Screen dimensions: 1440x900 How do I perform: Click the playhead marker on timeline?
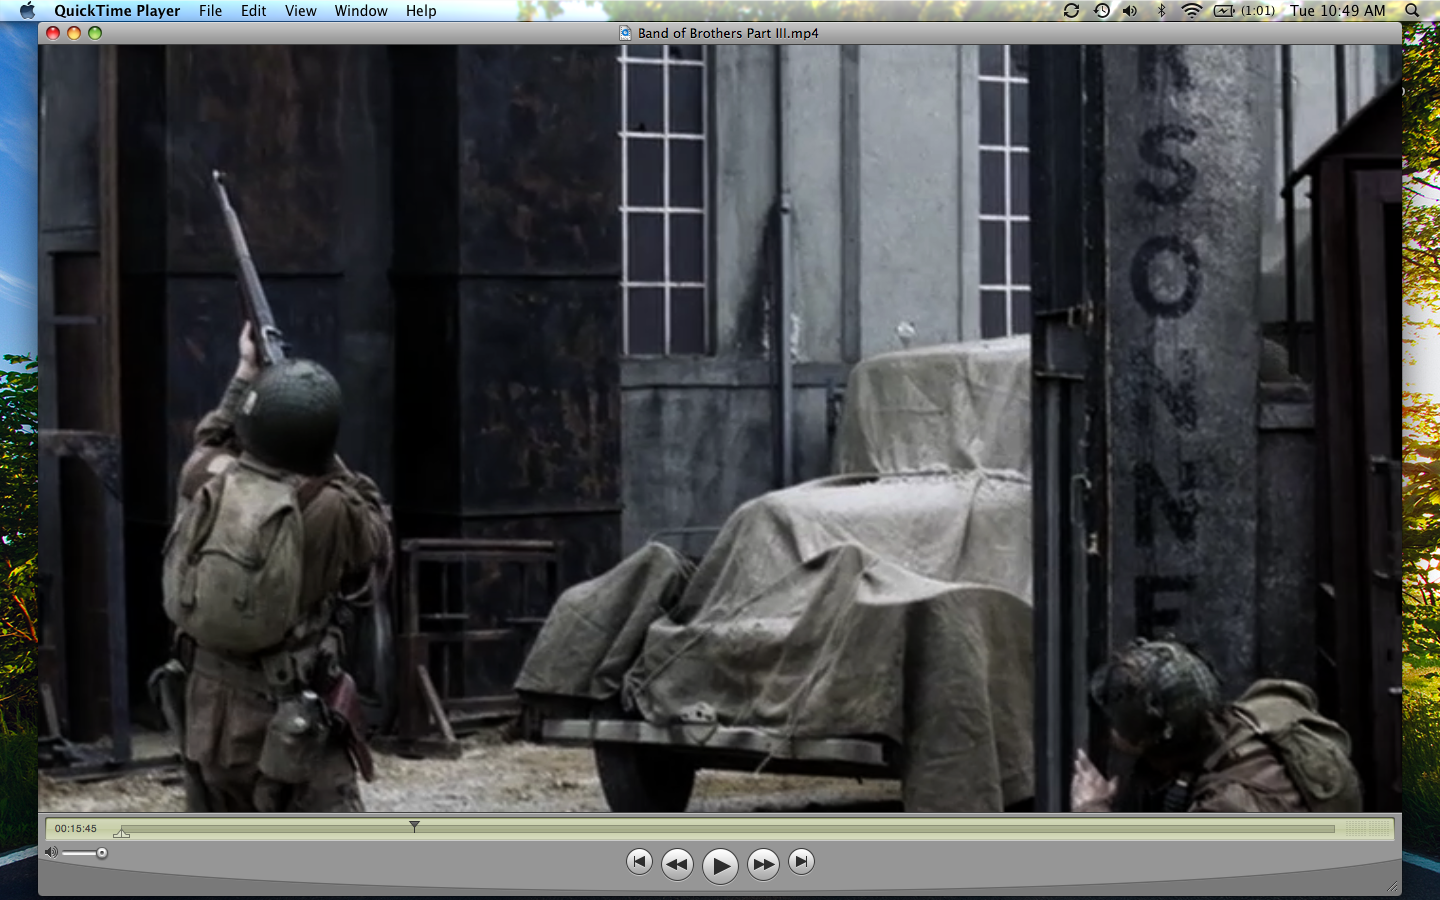point(414,826)
